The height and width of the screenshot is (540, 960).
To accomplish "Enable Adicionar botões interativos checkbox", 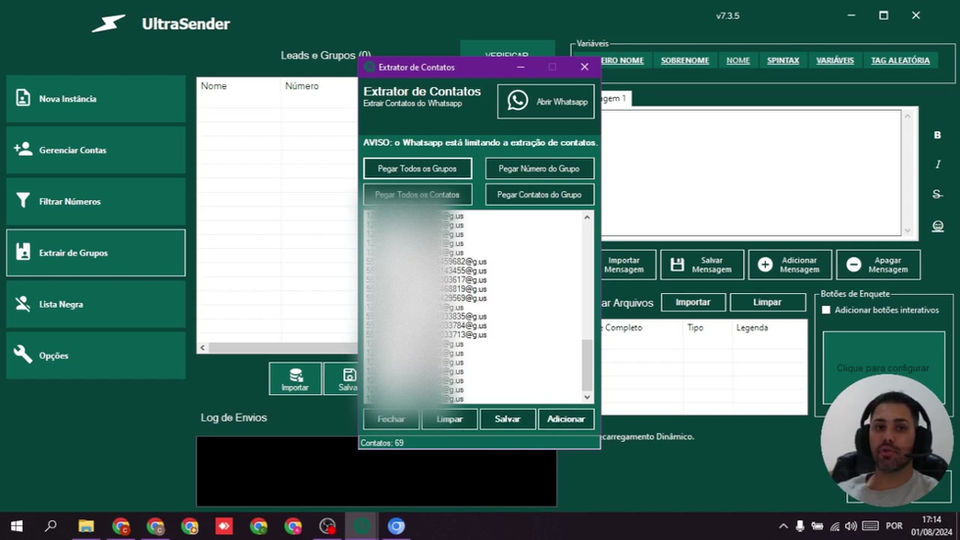I will click(826, 310).
